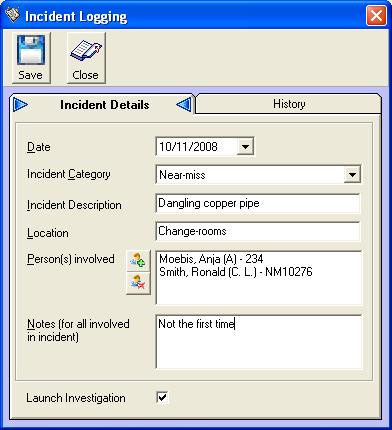392x430 pixels.
Task: Remove a person with the red X icon
Action: 138,283
